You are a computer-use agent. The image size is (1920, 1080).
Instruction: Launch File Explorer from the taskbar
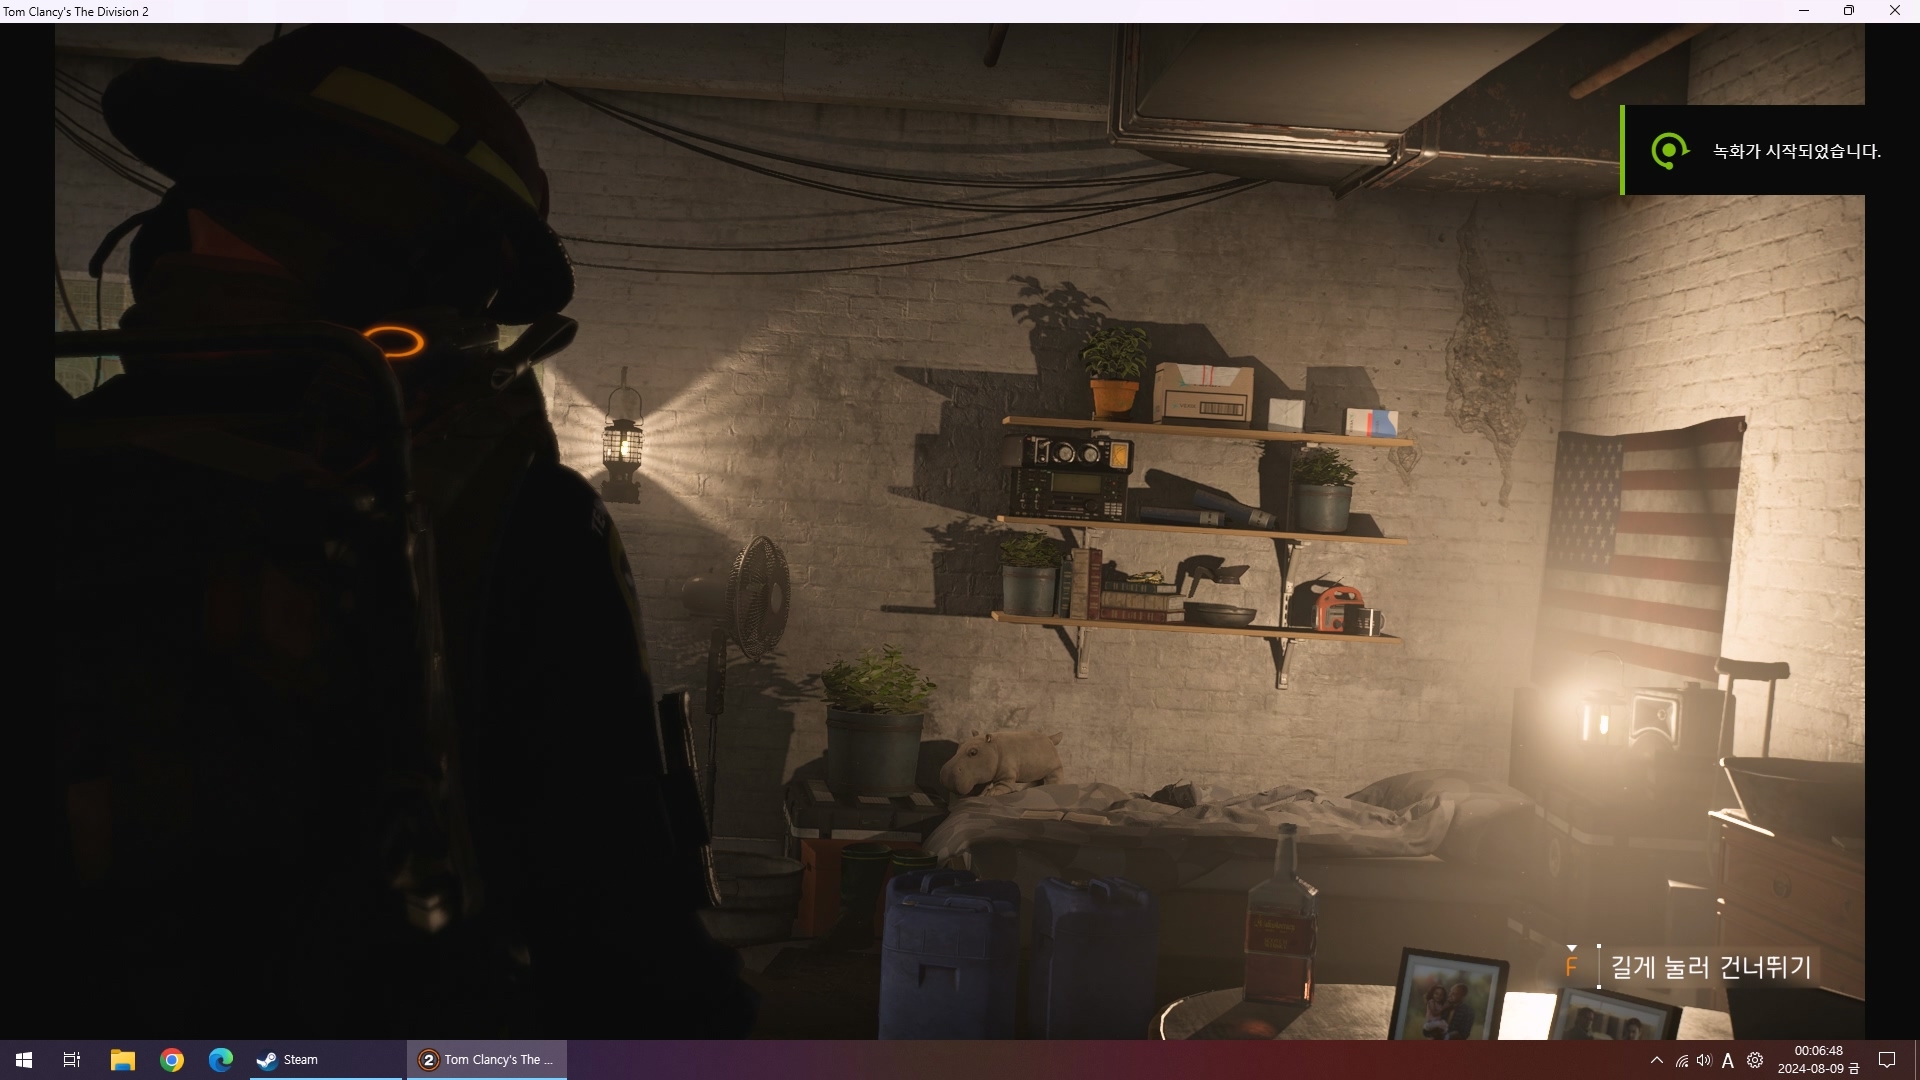pyautogui.click(x=122, y=1060)
